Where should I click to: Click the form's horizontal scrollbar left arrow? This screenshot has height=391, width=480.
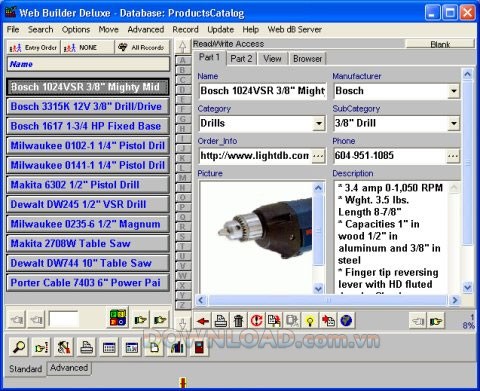[x=201, y=300]
